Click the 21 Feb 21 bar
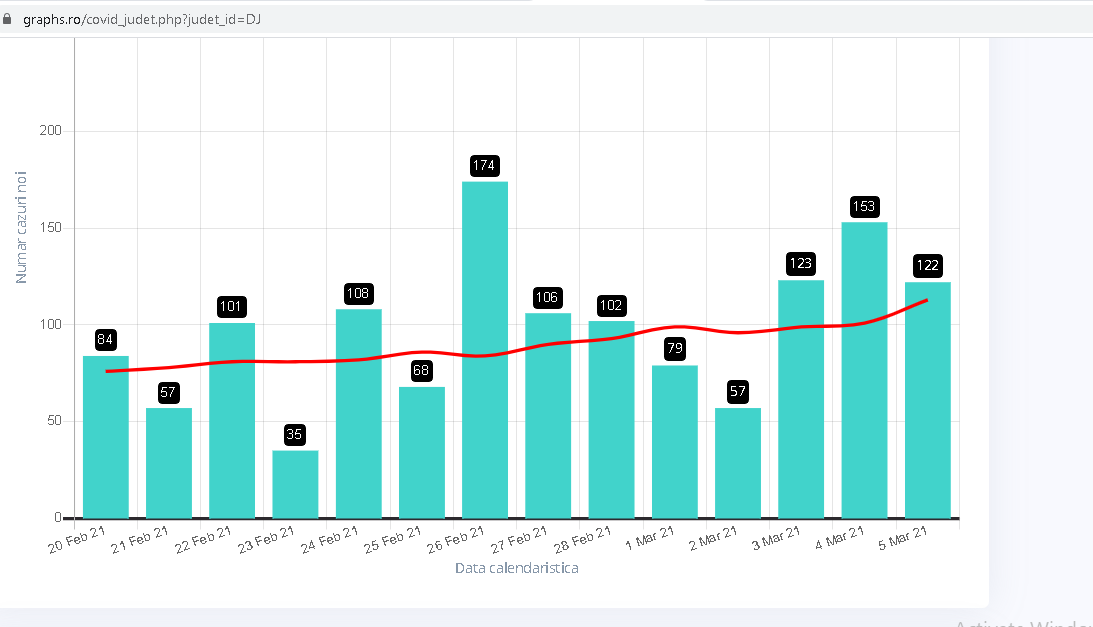 click(x=169, y=463)
